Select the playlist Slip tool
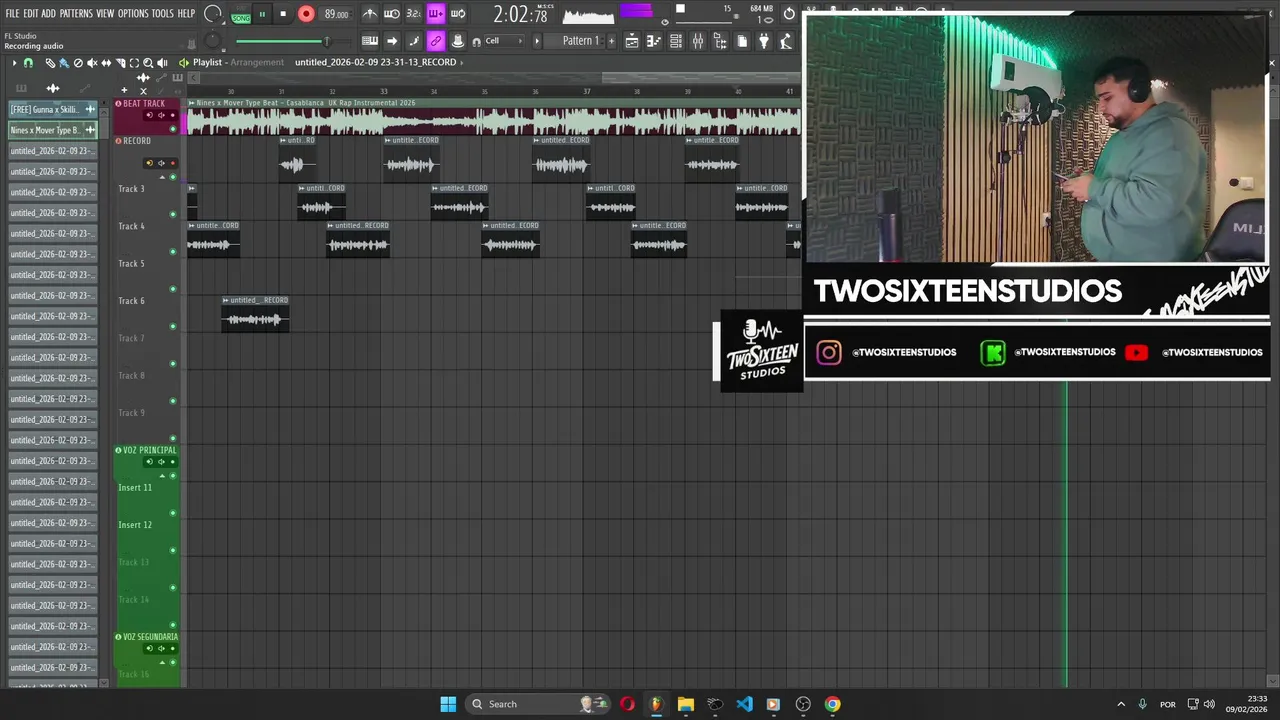The image size is (1280, 720). pos(106,63)
